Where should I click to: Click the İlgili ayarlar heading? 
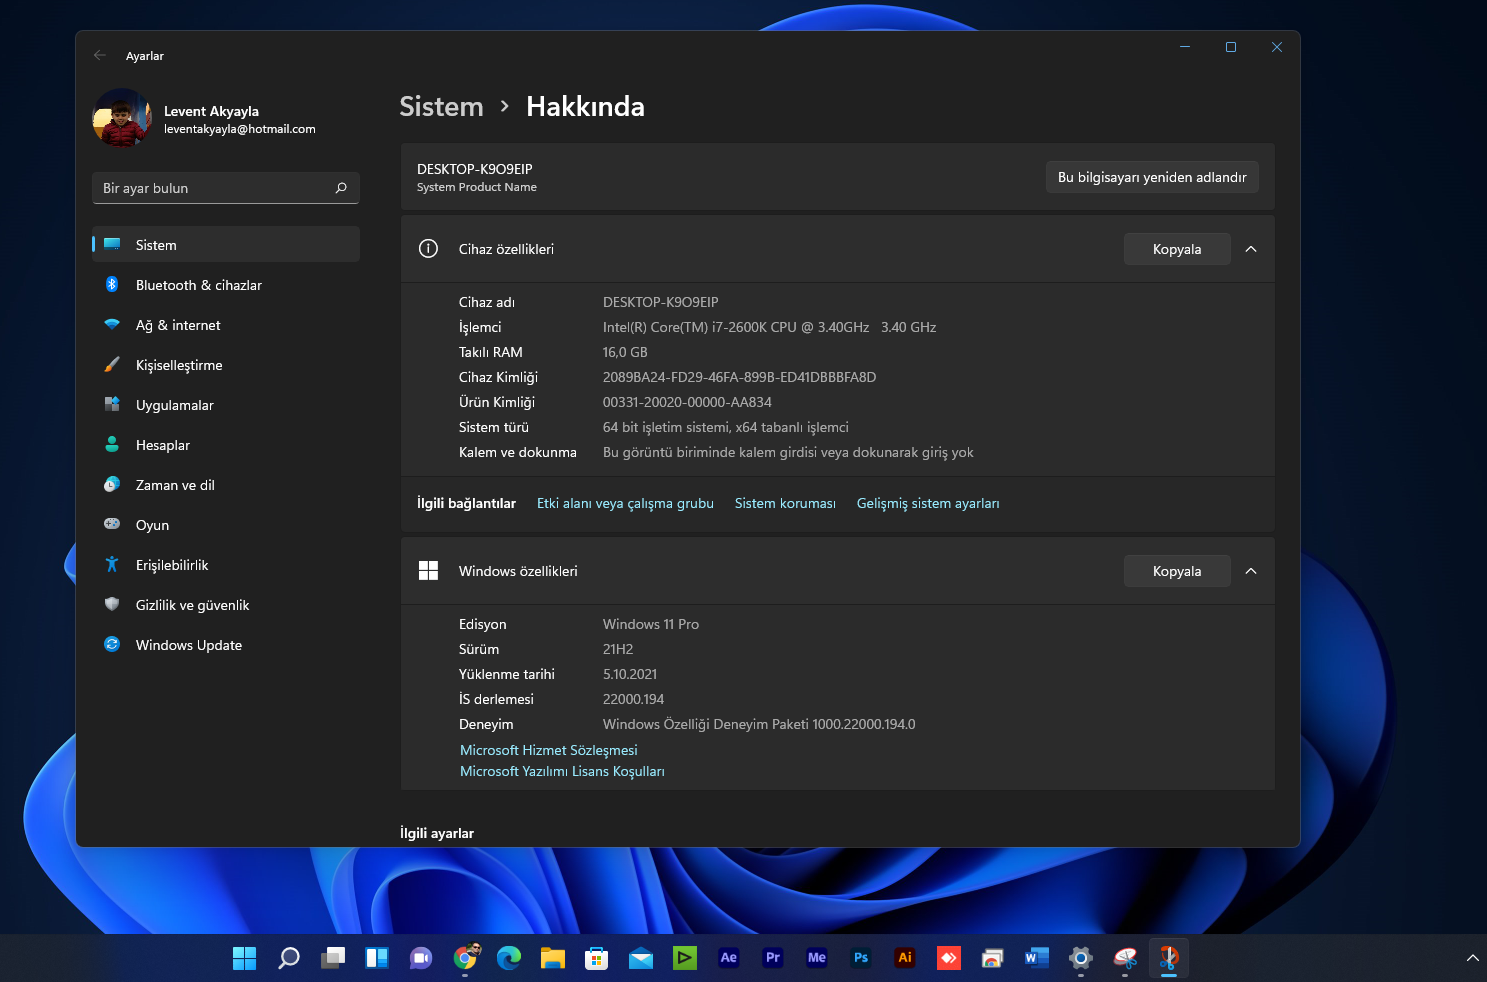point(437,833)
